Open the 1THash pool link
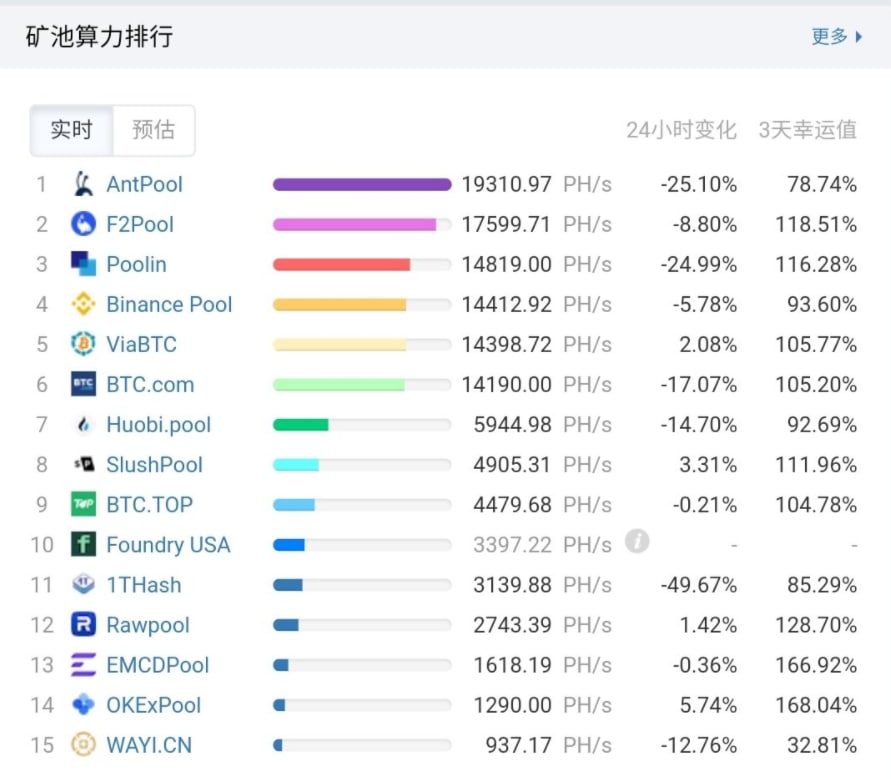The image size is (891, 779). point(144,585)
